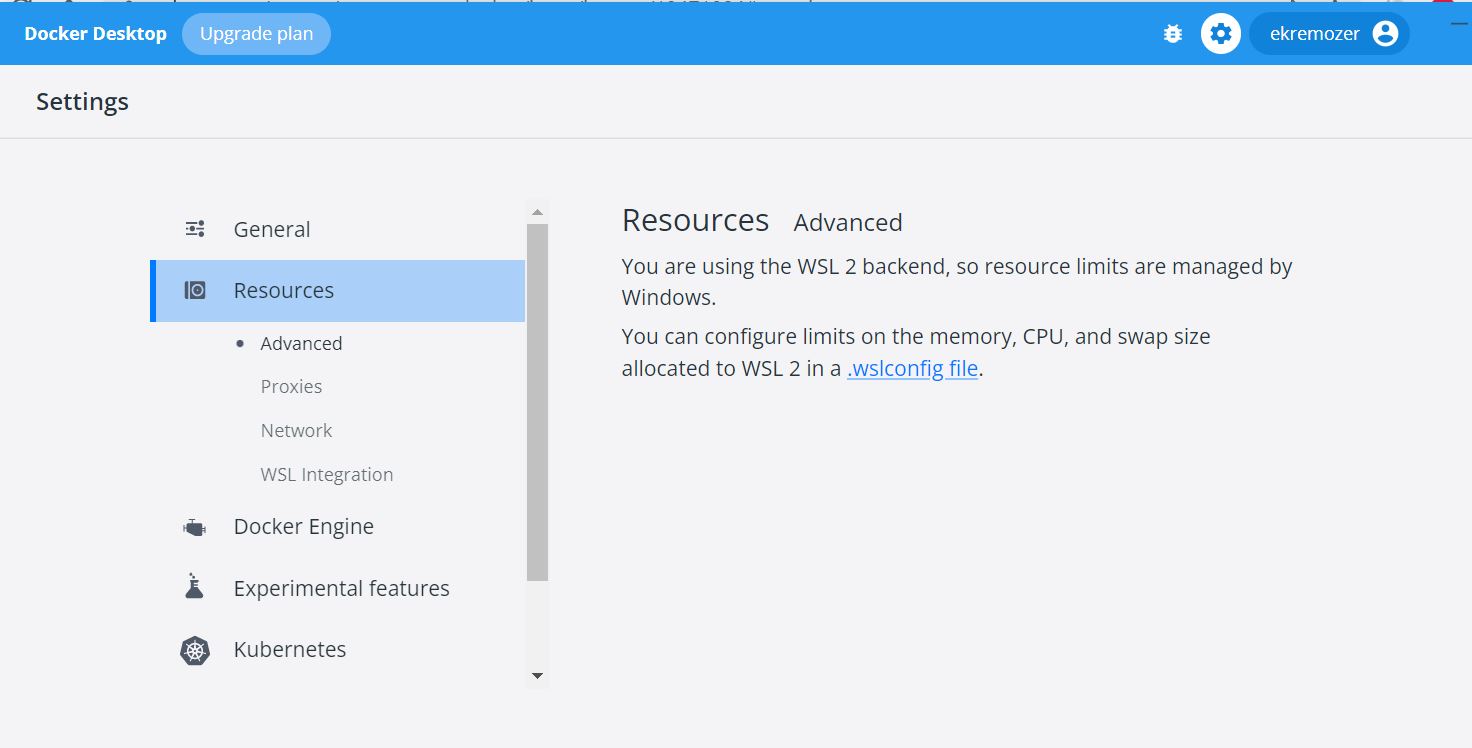1472x748 pixels.
Task: Open the .wslconfig file link
Action: (912, 369)
